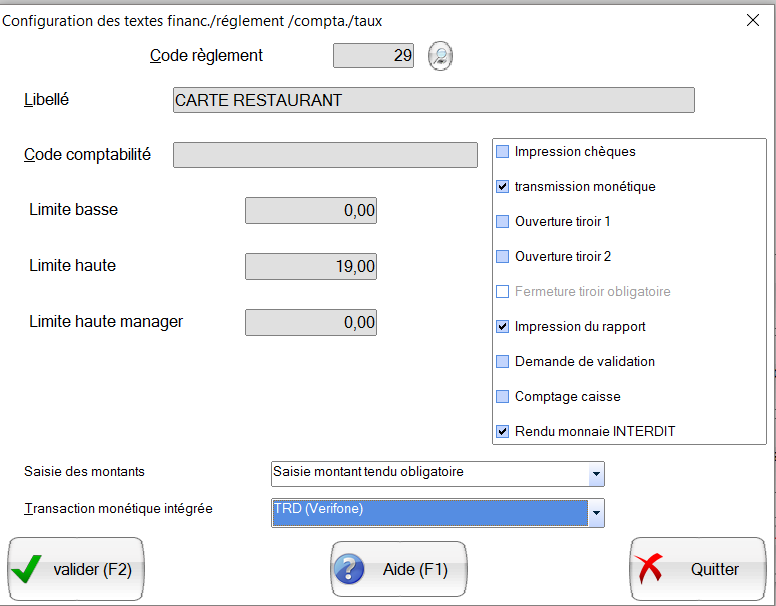Viewport: 776px width, 606px height.
Task: Enable Ouverture tiroir 2 checkbox
Action: point(503,257)
